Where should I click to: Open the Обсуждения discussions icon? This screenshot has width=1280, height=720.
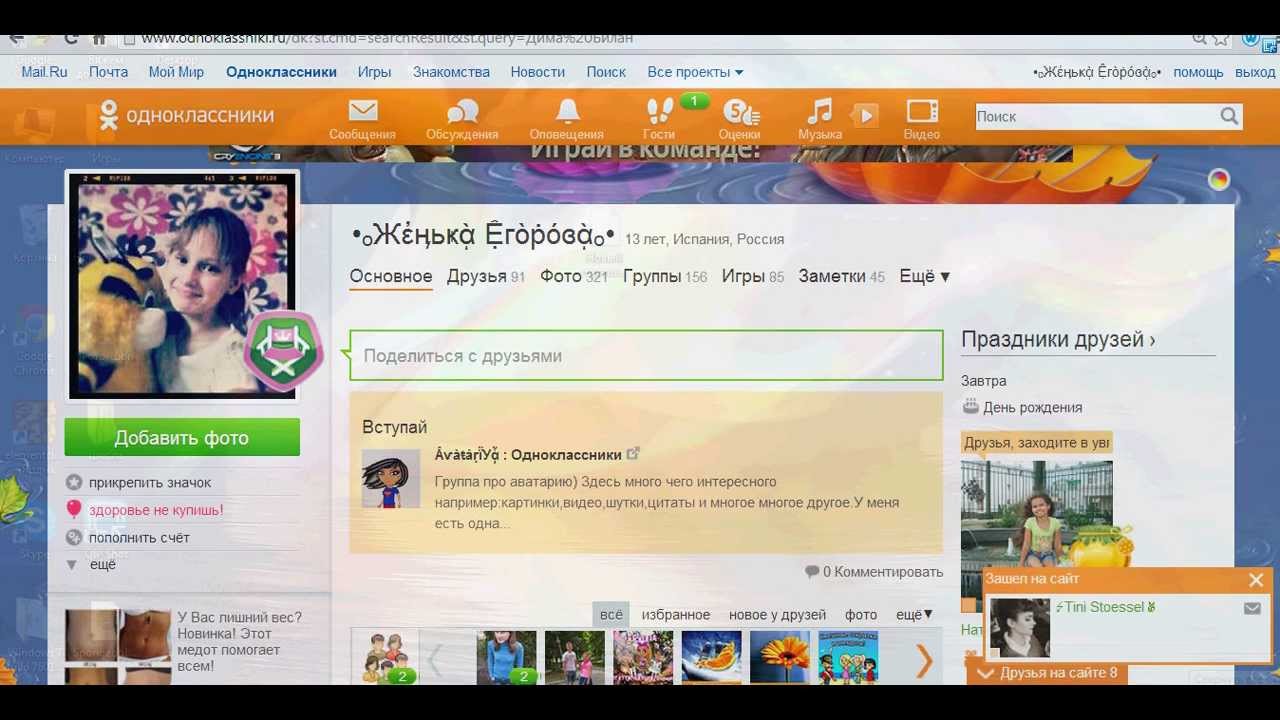462,112
